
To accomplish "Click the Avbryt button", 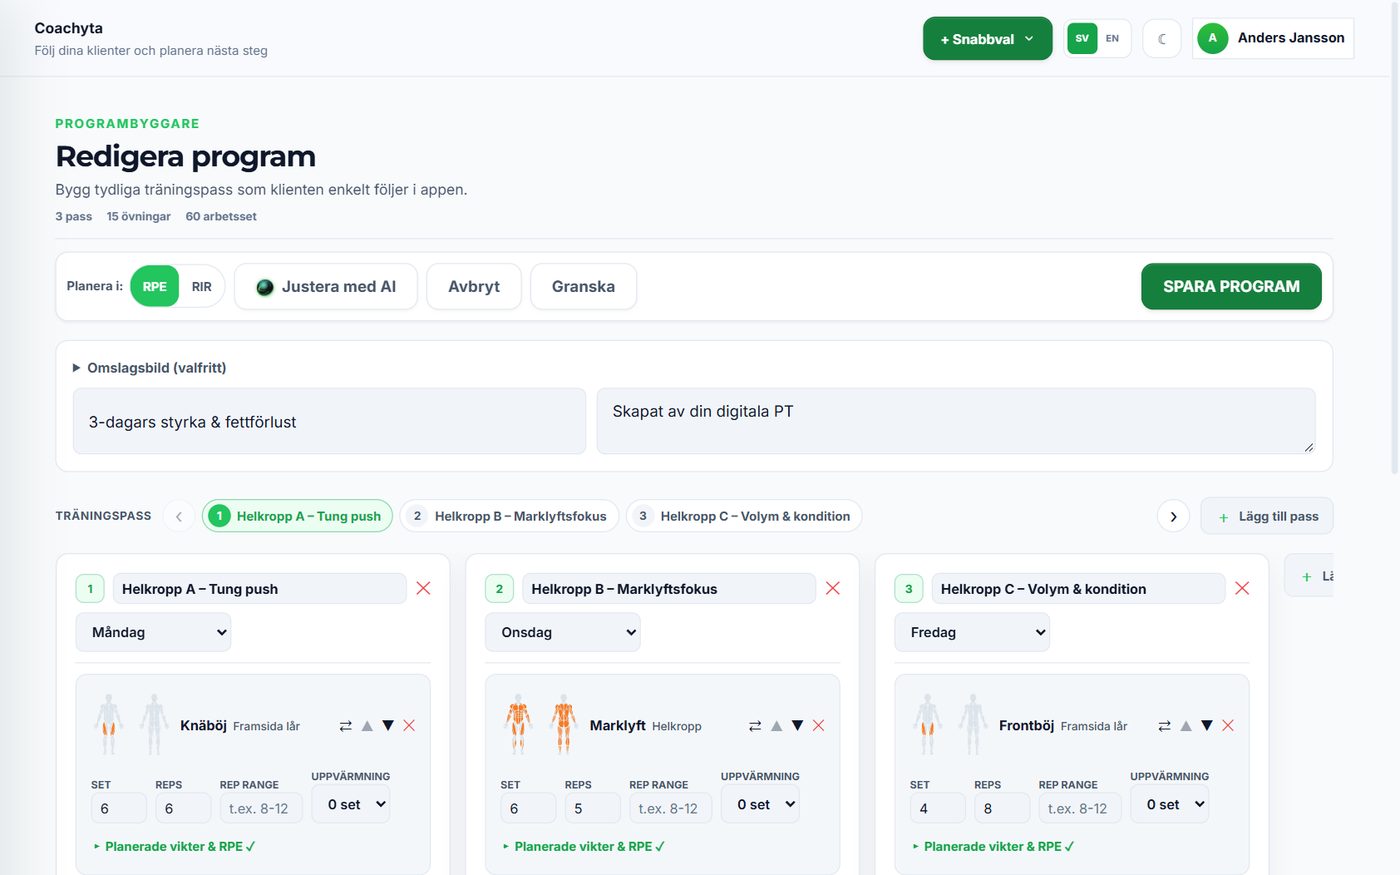I will click(474, 287).
